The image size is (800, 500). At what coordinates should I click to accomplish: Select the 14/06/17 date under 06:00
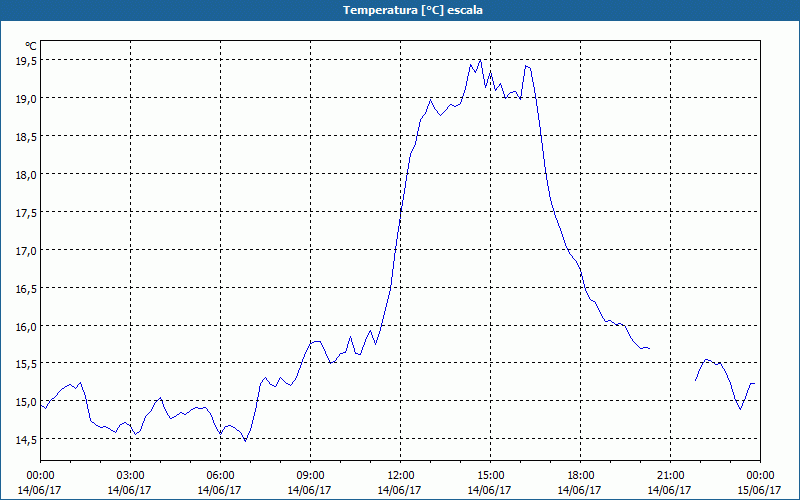pos(220,490)
